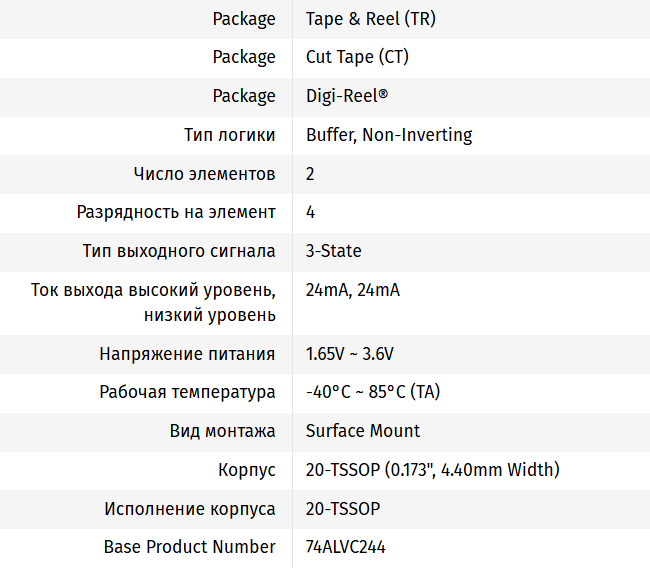650x568 pixels.
Task: Click the "Разрядность на элемент" label
Action: [176, 212]
